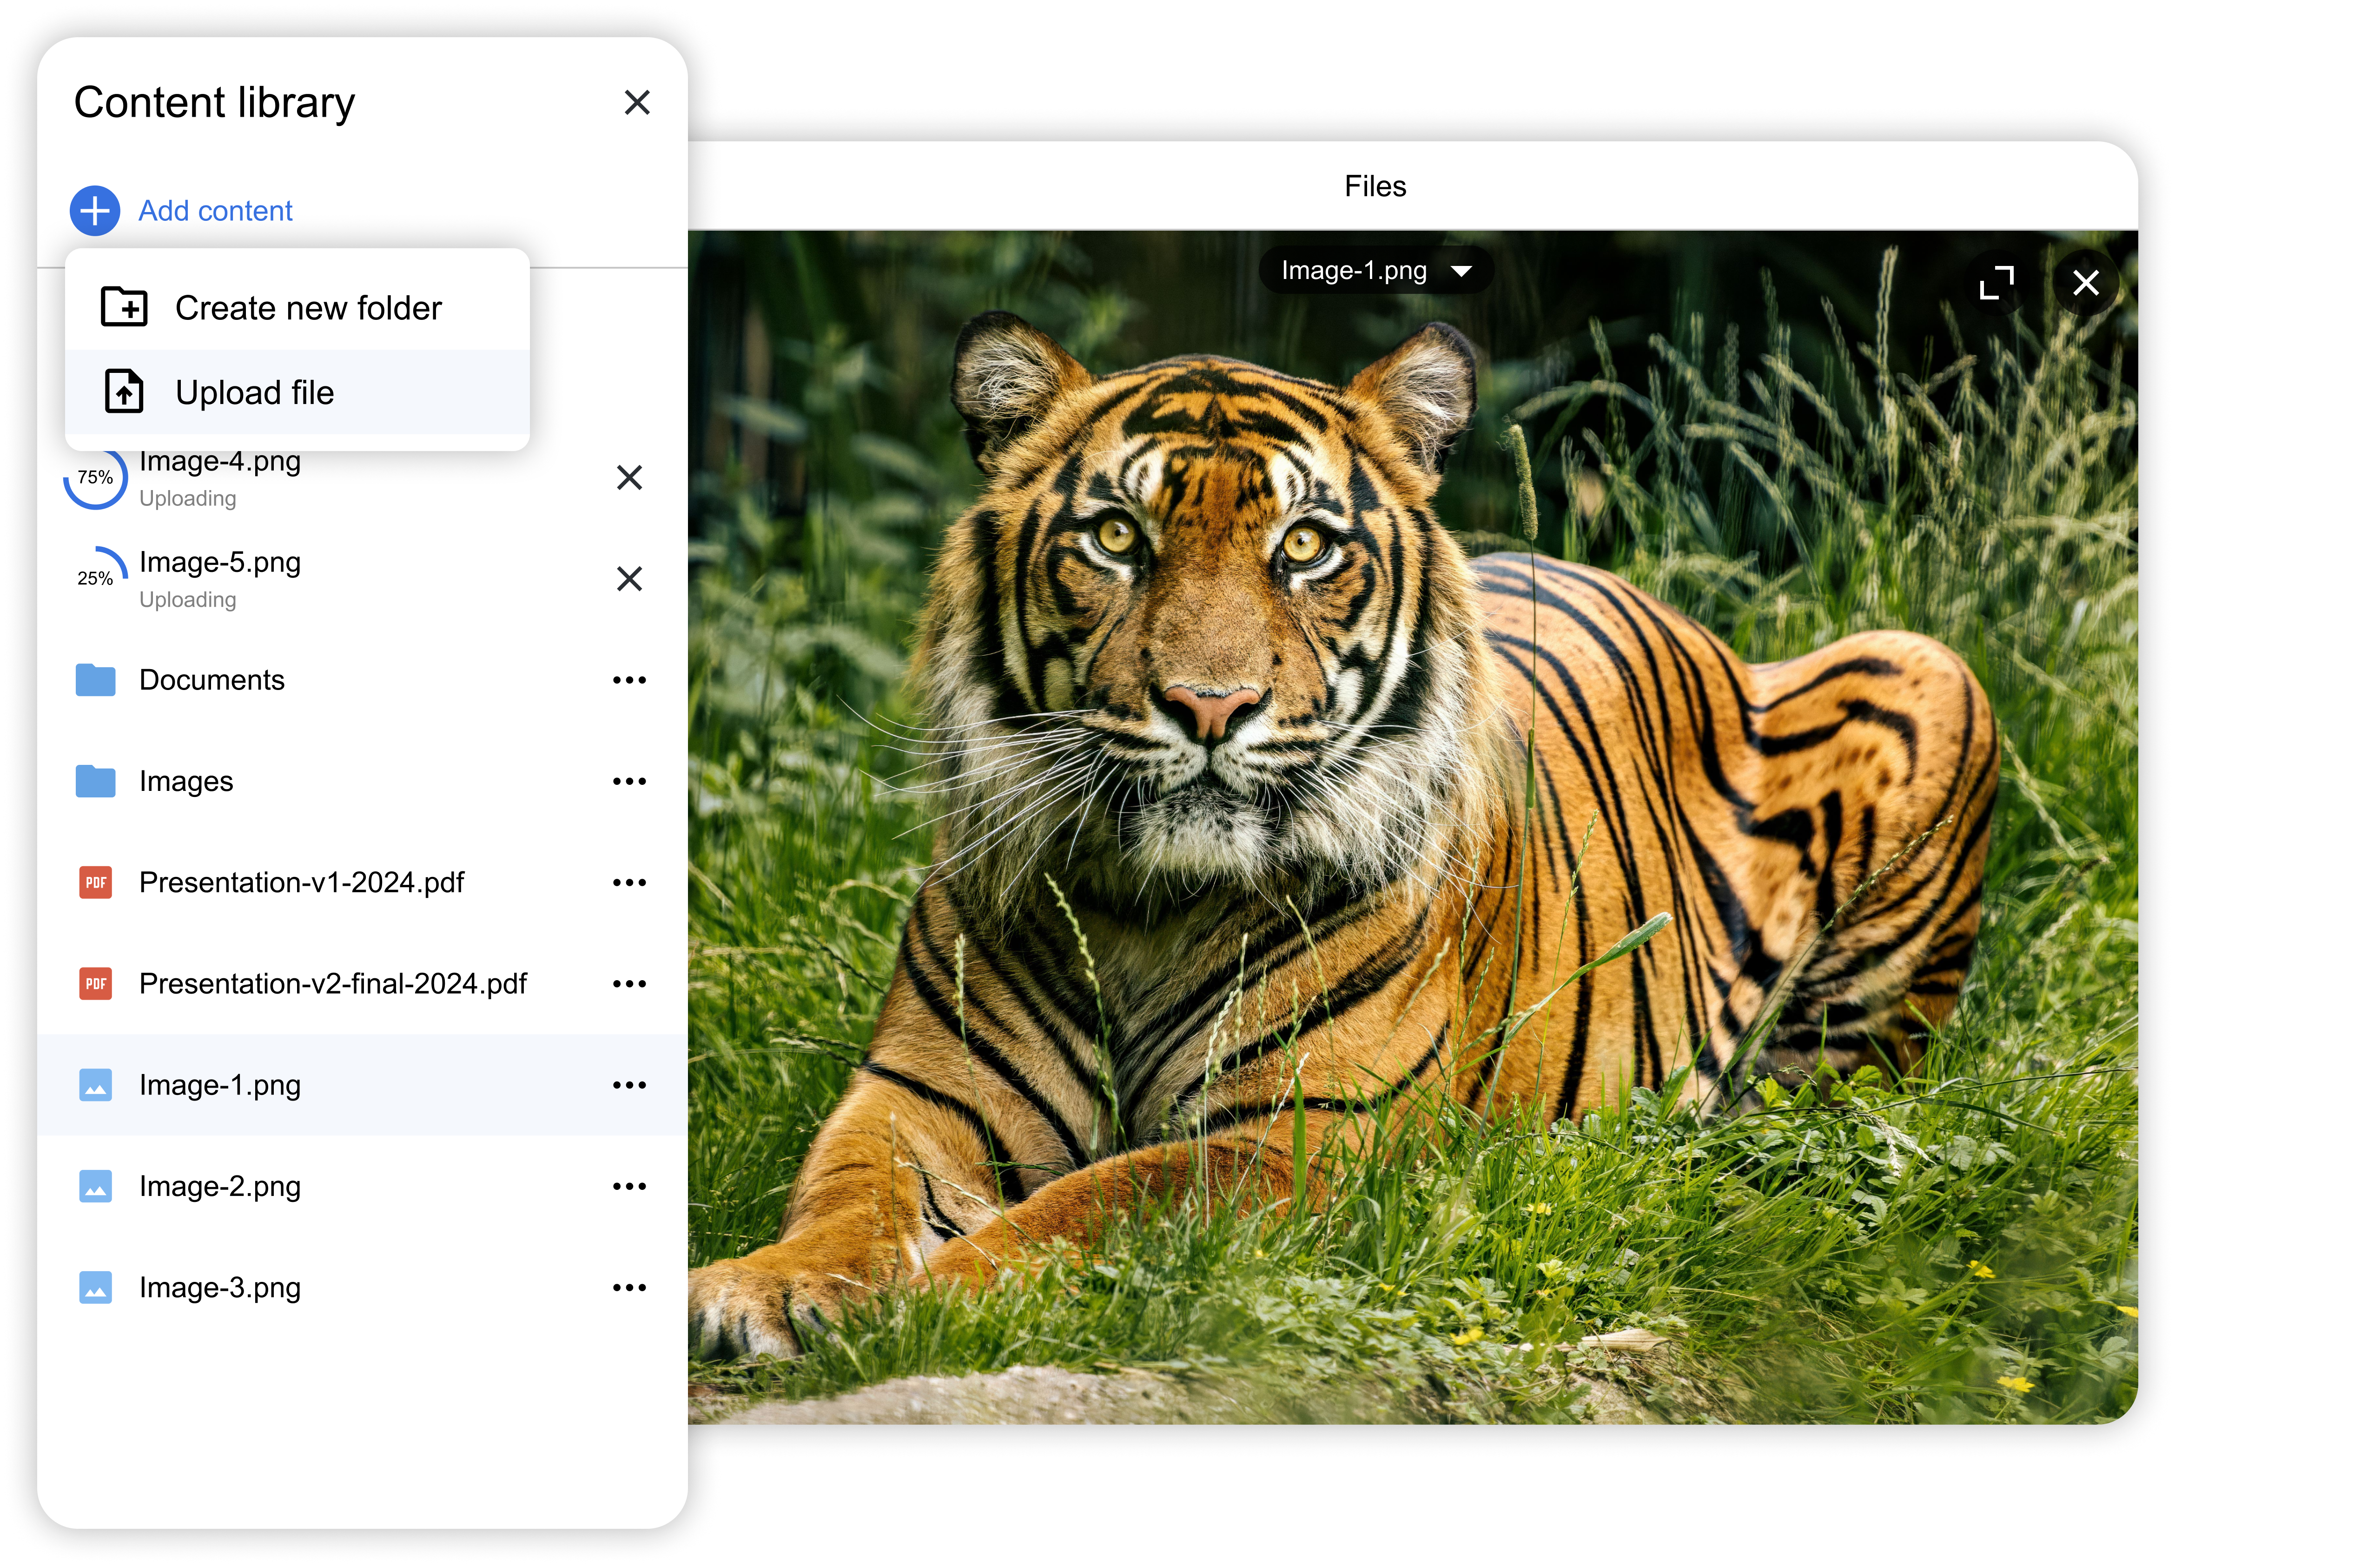Click the 75% upload progress circle
Image resolution: width=2380 pixels, height=1566 pixels.
pos(95,478)
